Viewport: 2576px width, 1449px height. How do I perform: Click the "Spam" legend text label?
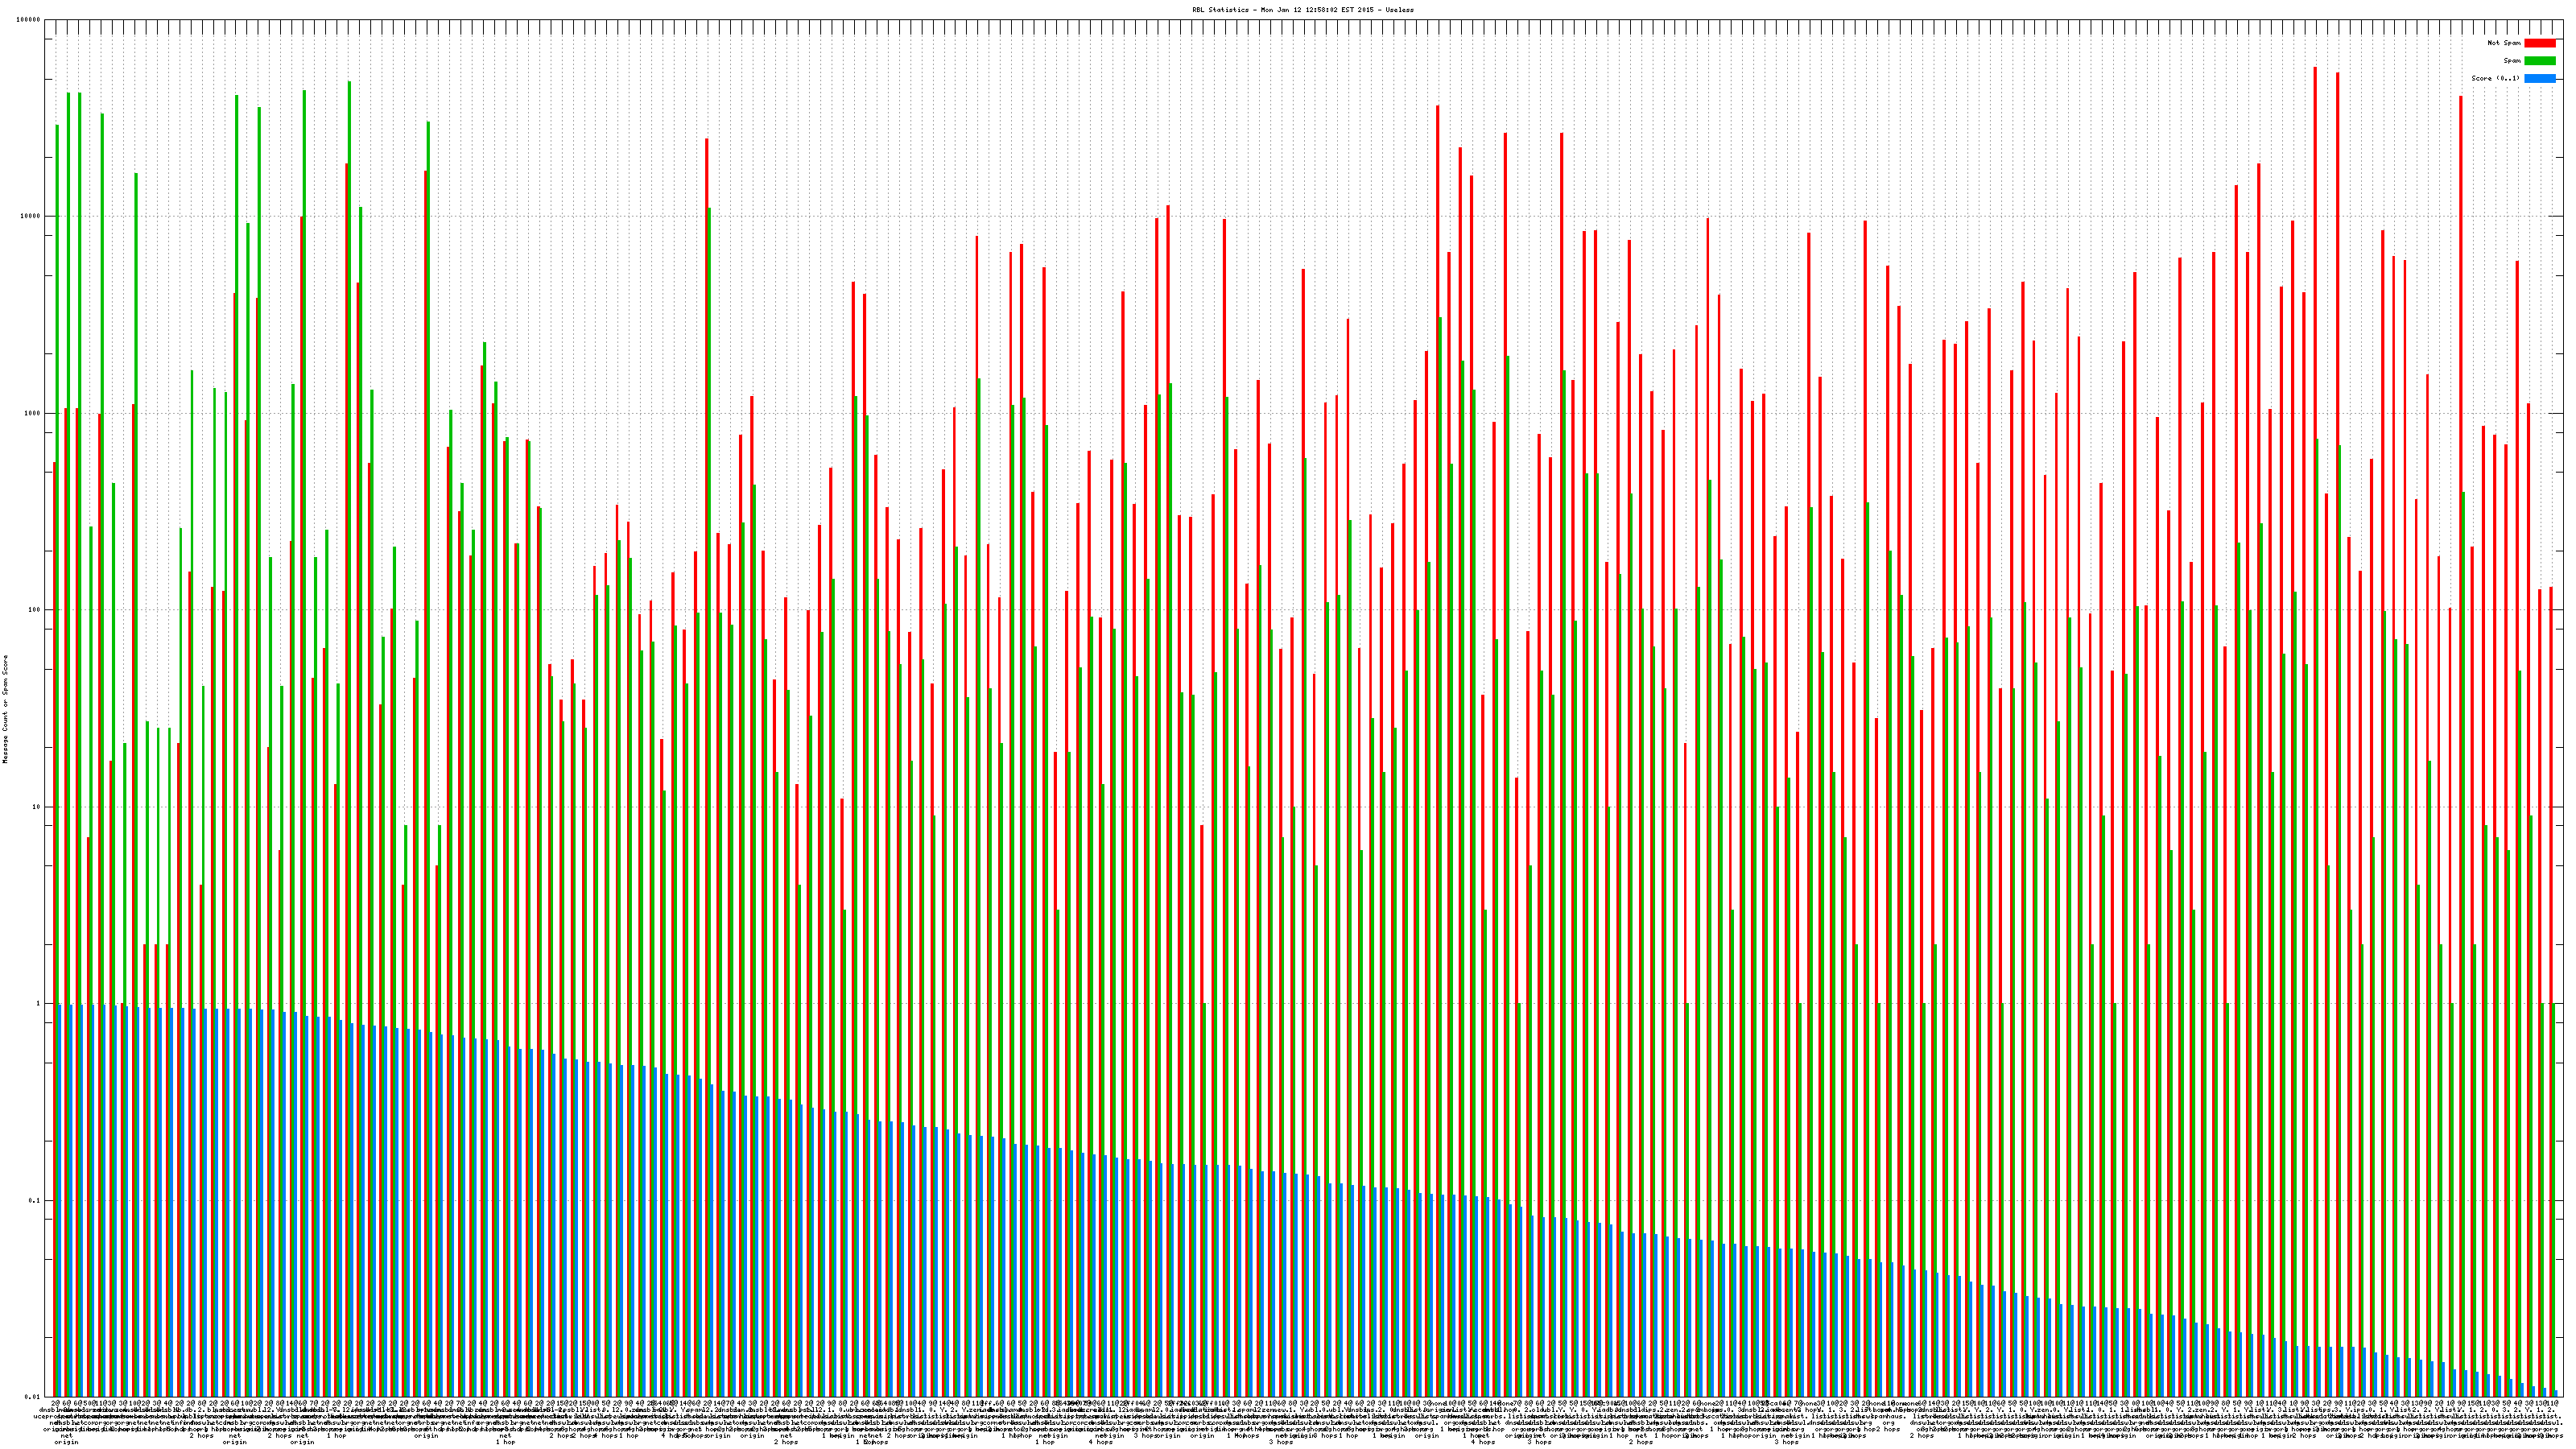click(x=2512, y=61)
